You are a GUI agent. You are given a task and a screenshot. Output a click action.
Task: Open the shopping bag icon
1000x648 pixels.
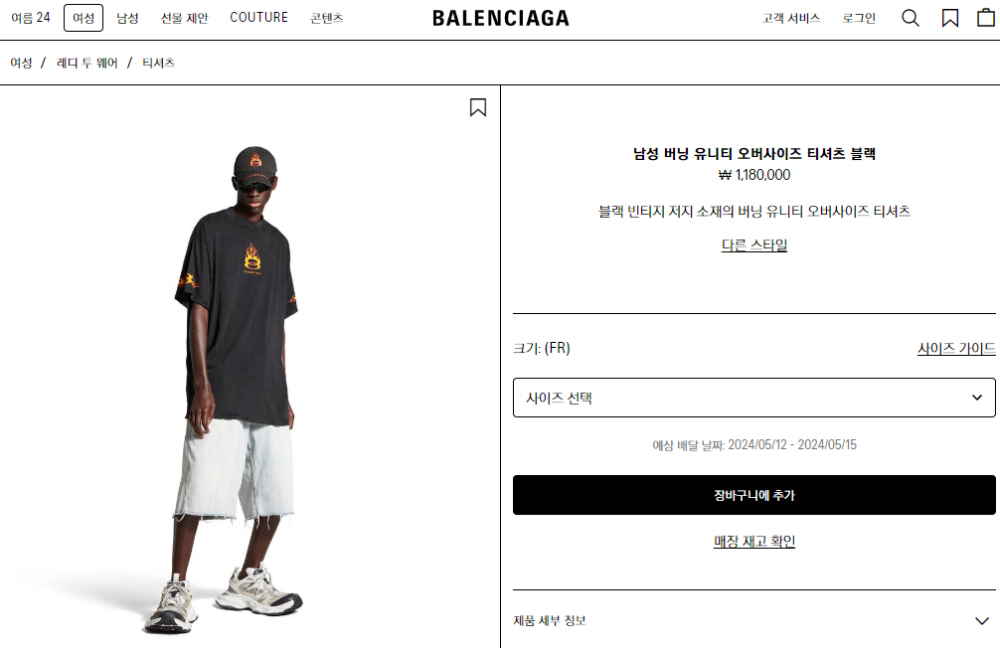(x=986, y=18)
